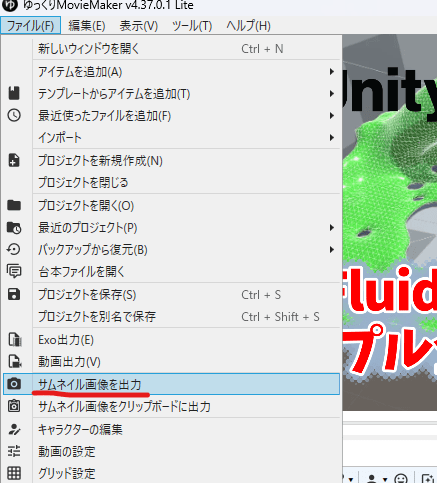
Task: Click the camera icon for thumbnail output
Action: click(x=14, y=384)
